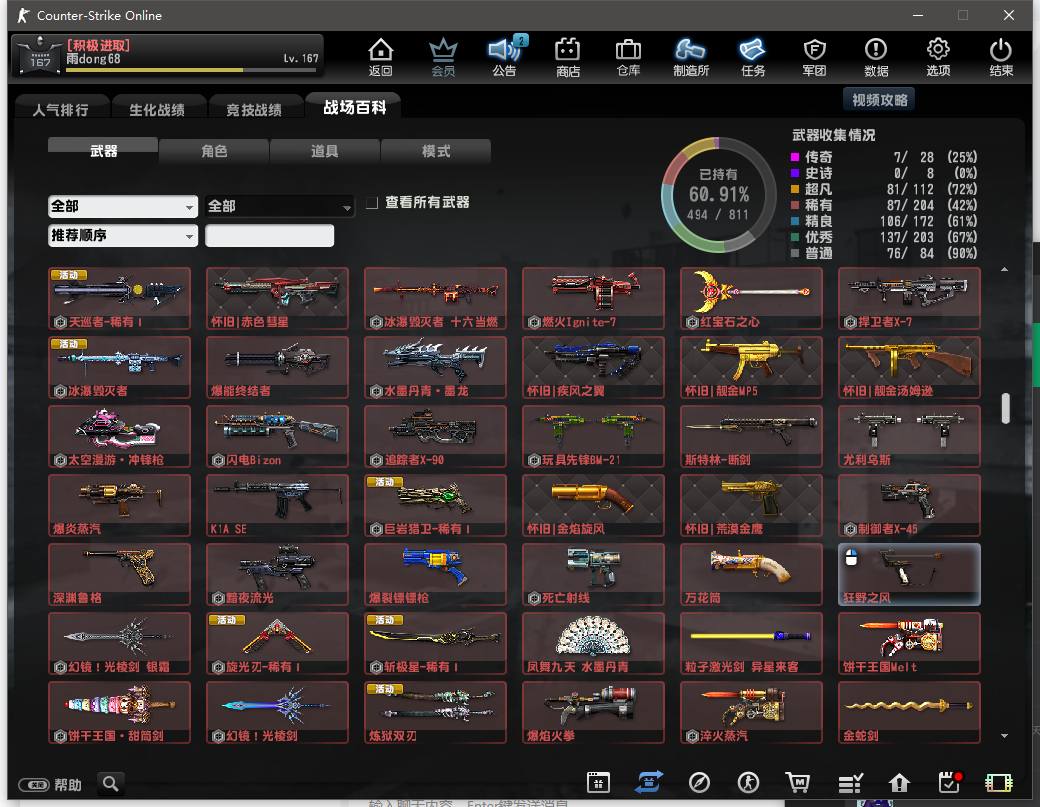This screenshot has width=1040, height=807.
Task: Click the checklist icon in bottom toolbar
Action: click(850, 784)
